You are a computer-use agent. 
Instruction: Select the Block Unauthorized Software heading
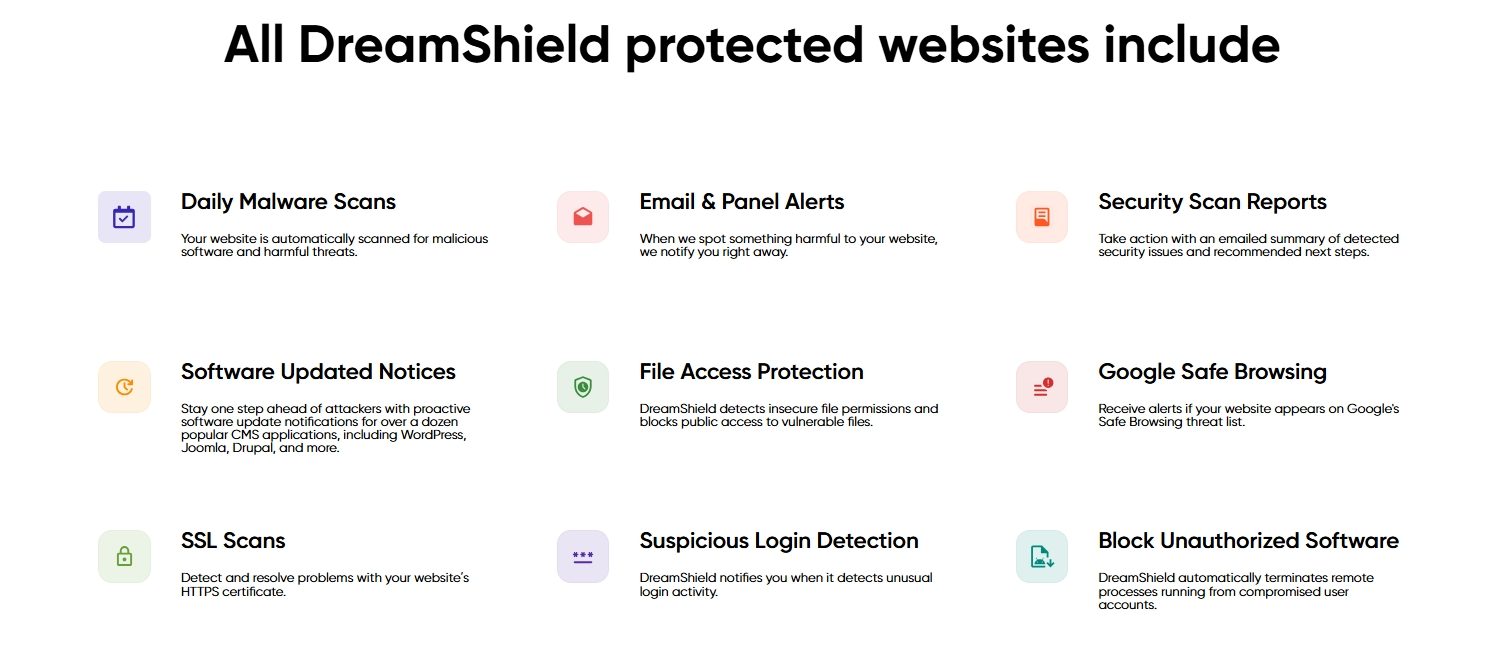(1248, 541)
